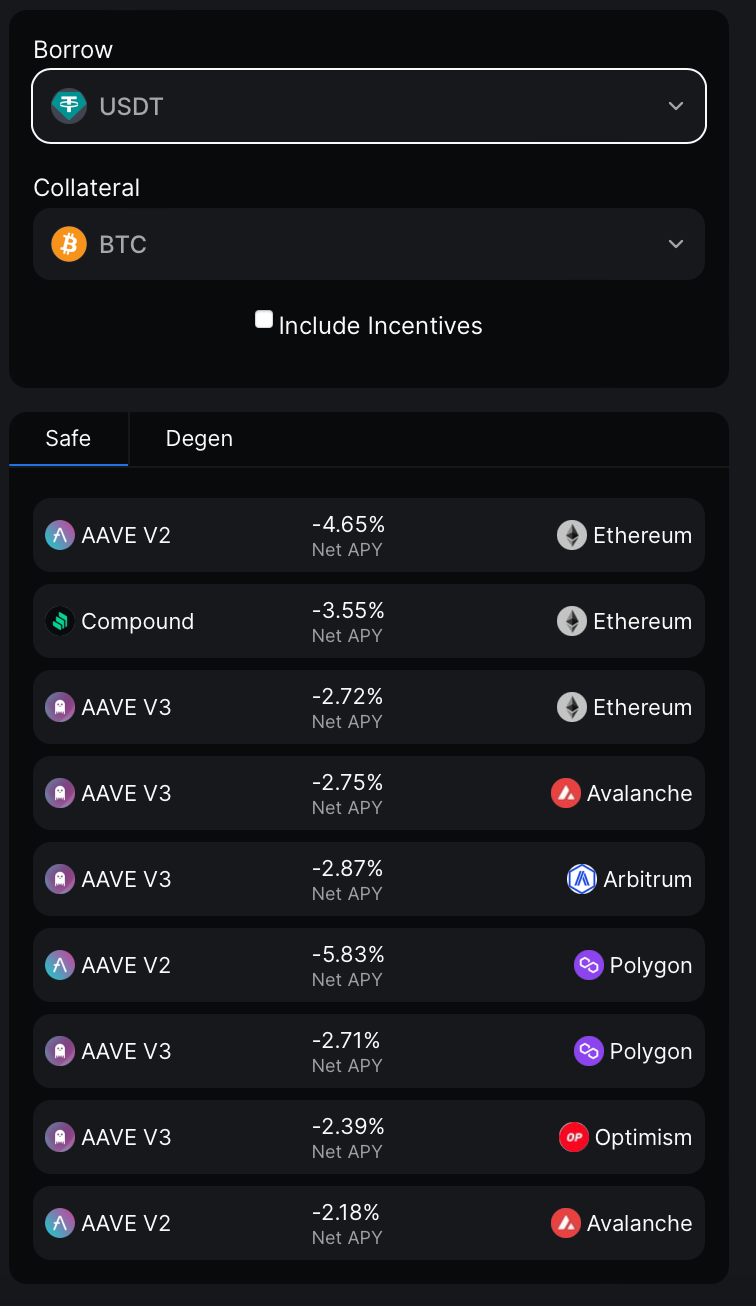Click the Compound protocol logo icon
Viewport: 756px width, 1306px height.
60,621
